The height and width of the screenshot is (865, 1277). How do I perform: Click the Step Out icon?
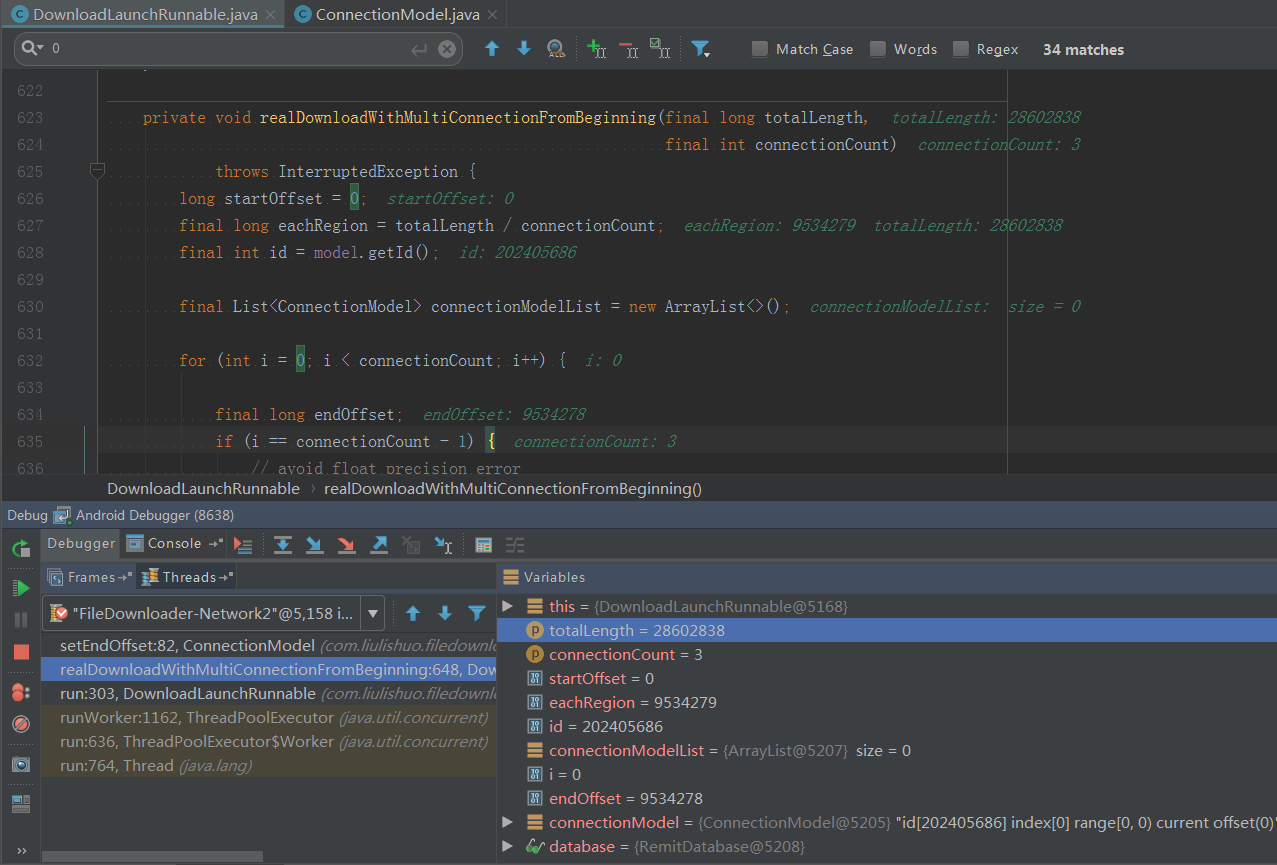tap(379, 544)
